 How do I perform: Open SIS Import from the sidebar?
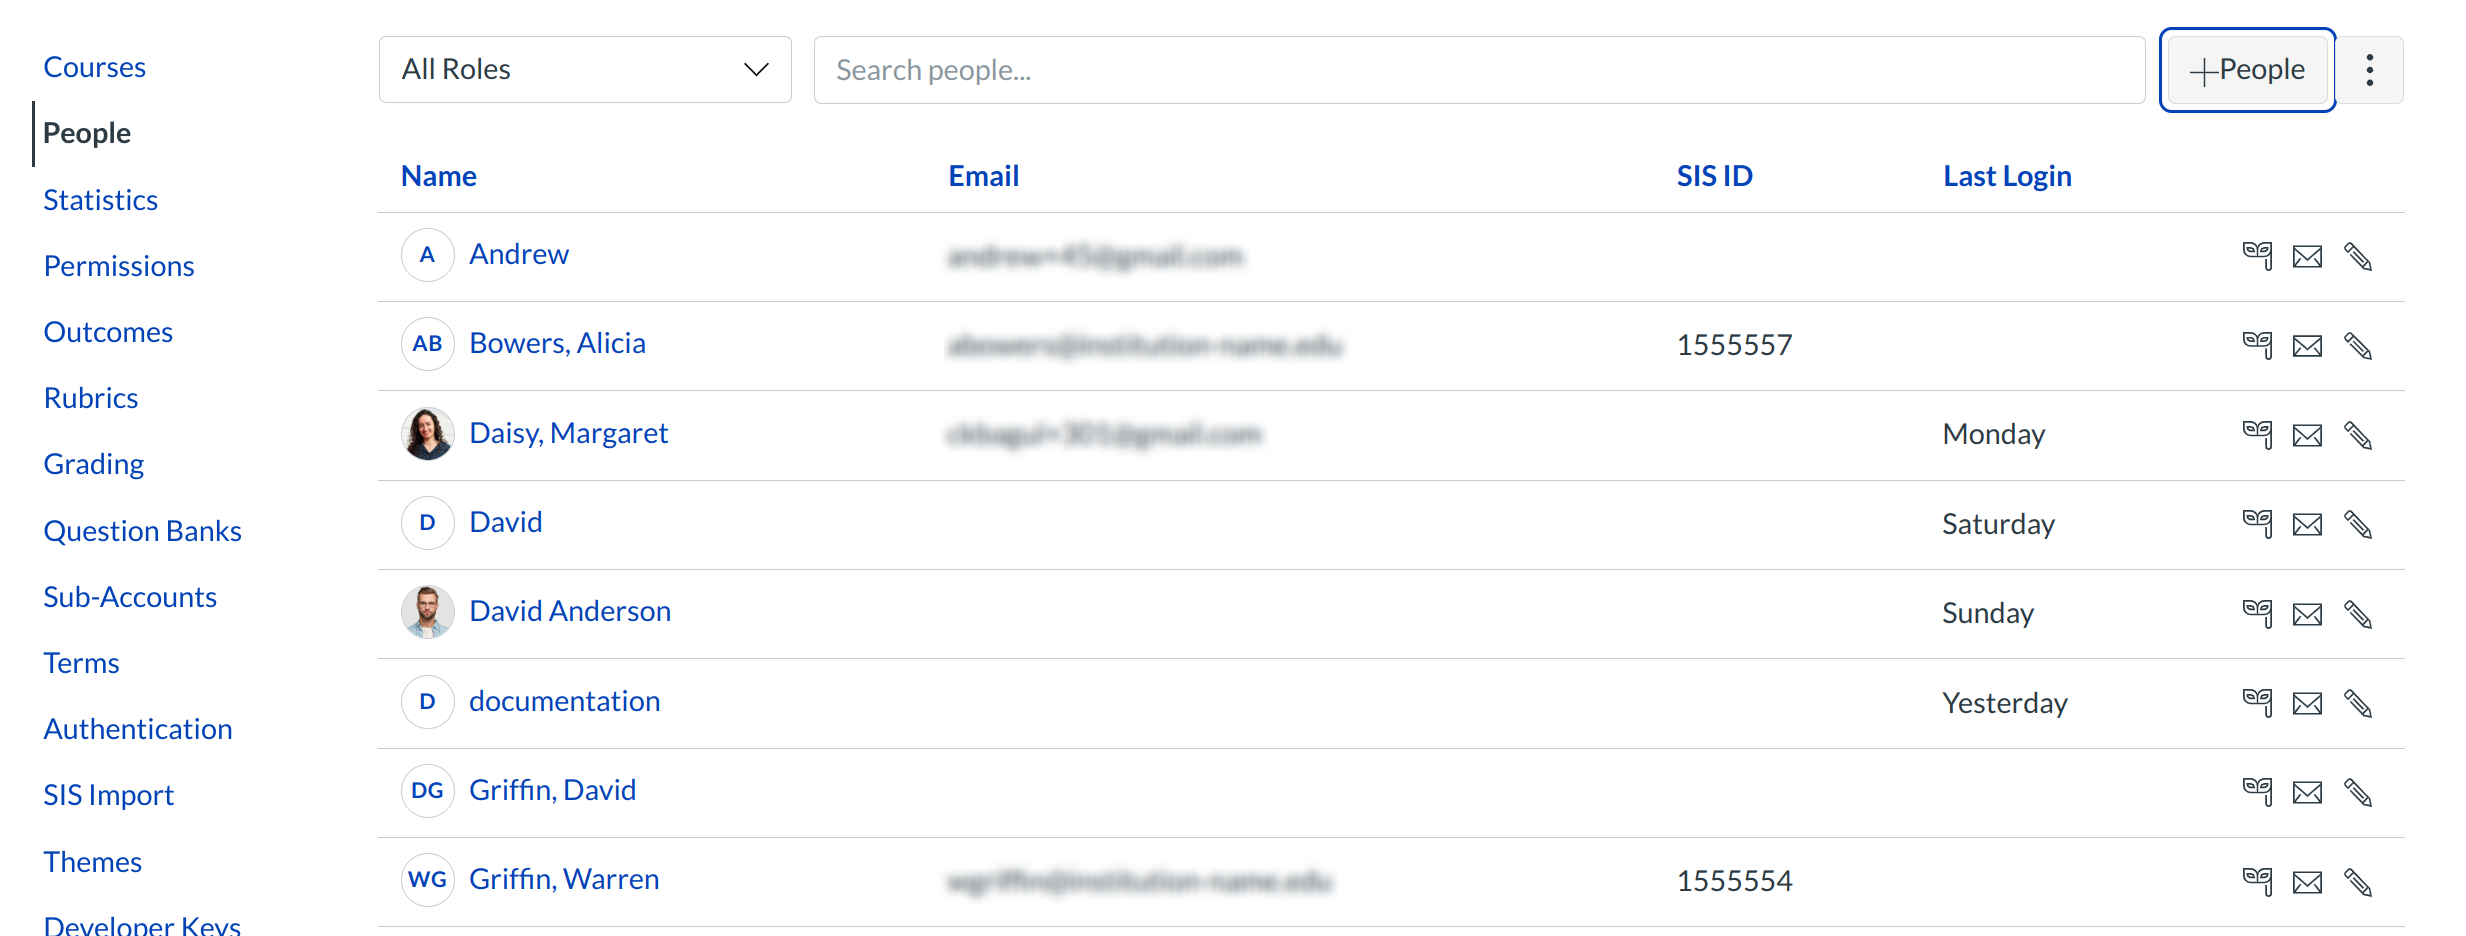(x=108, y=795)
